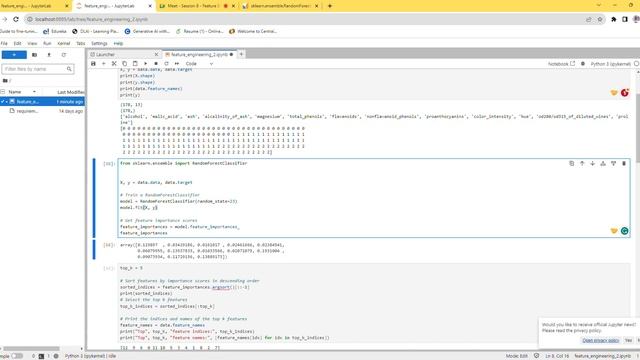
Task: Click the Edureka bookmark
Action: (x=55, y=31)
